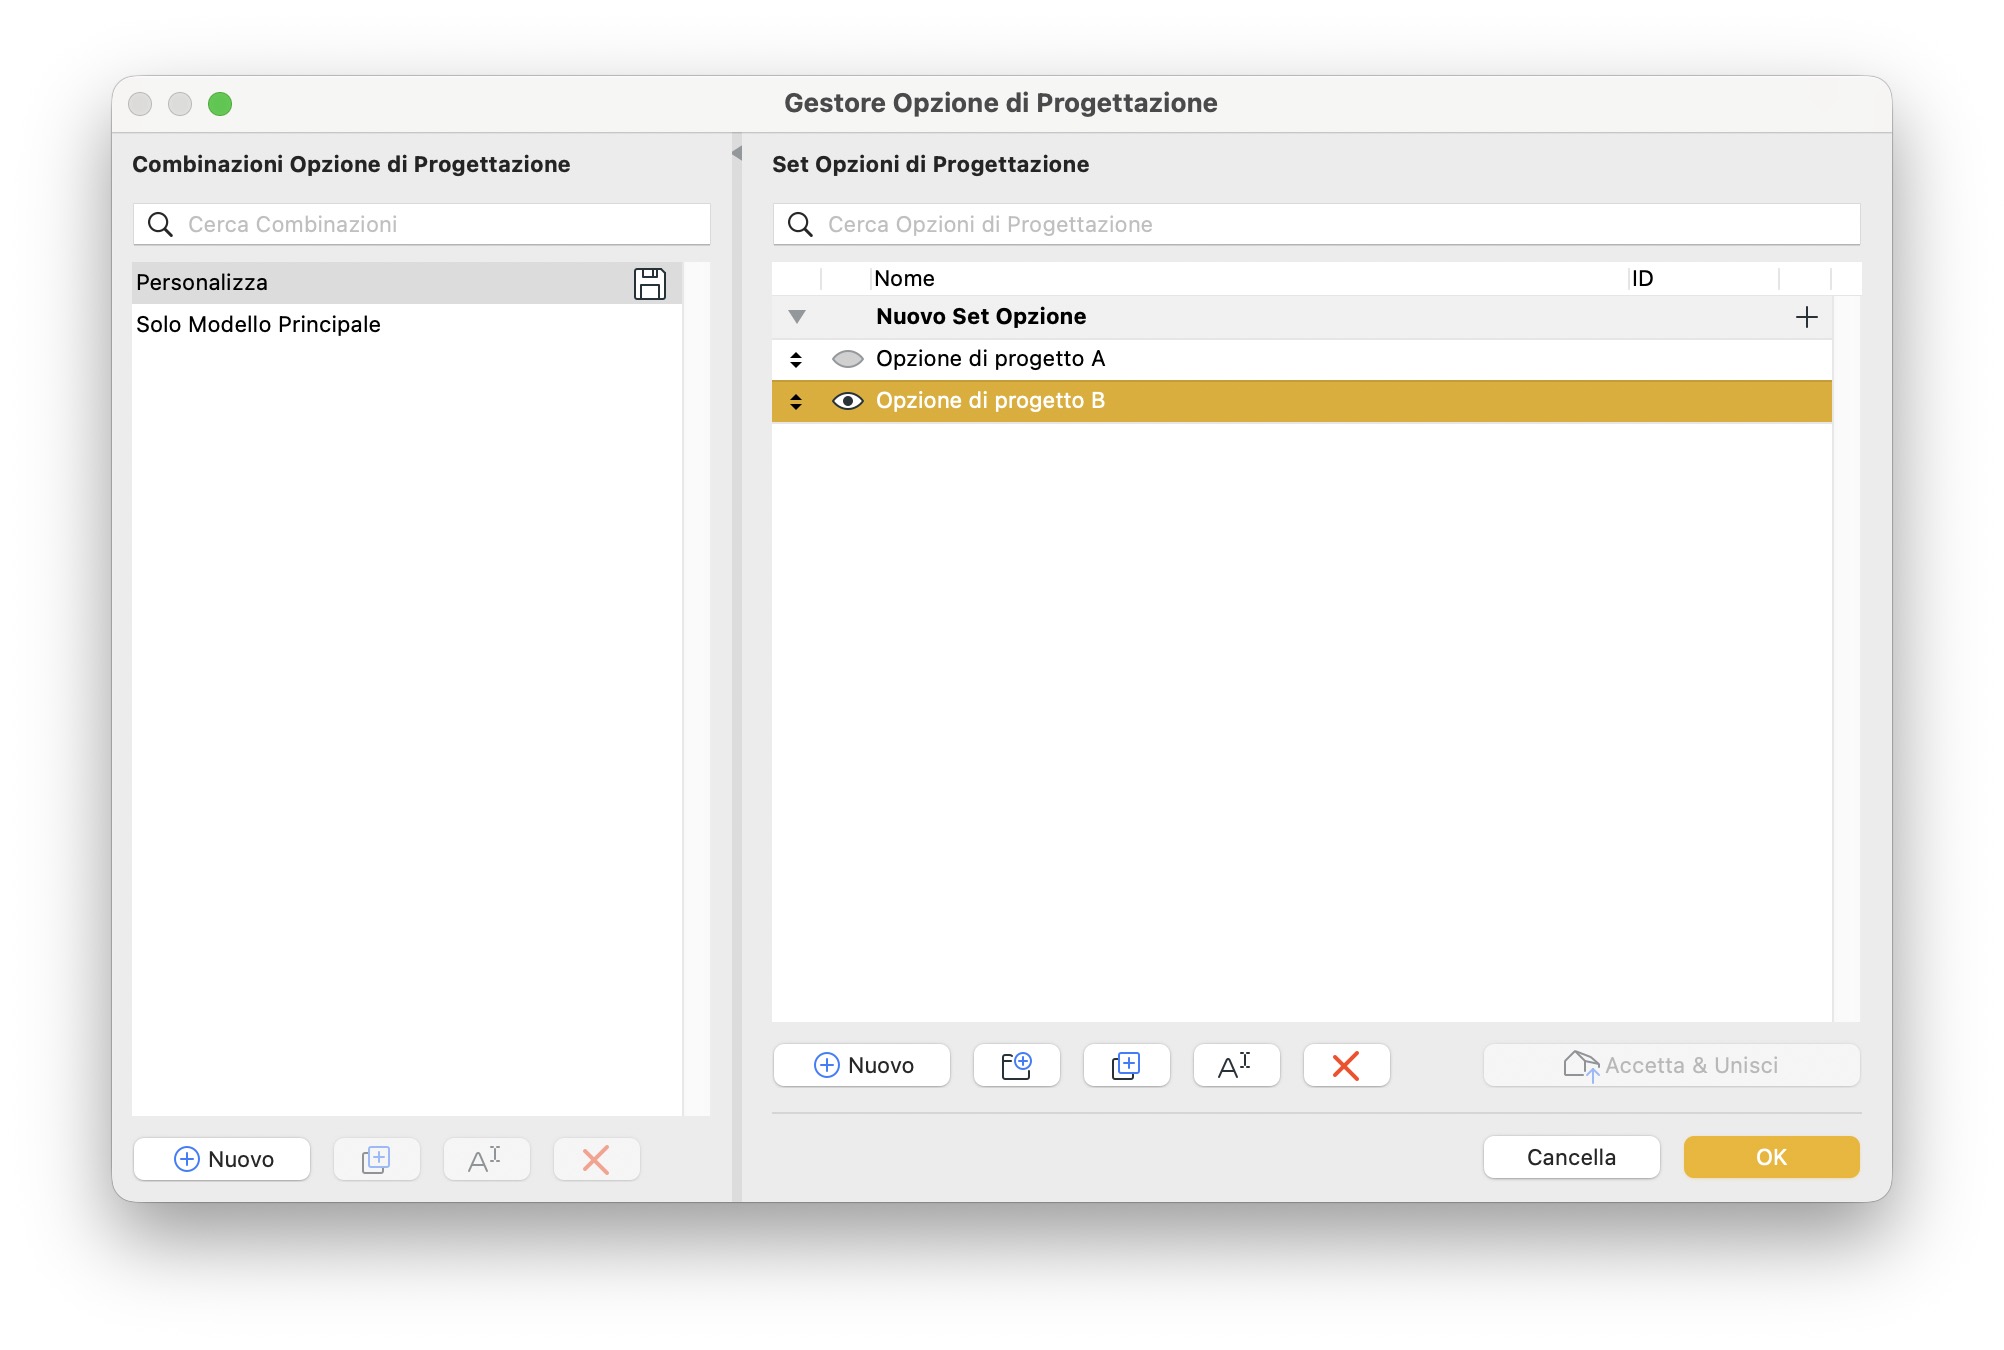Click reorder arrows of Opzione di progetto A
Screen dimensions: 2004x1350
[796, 359]
